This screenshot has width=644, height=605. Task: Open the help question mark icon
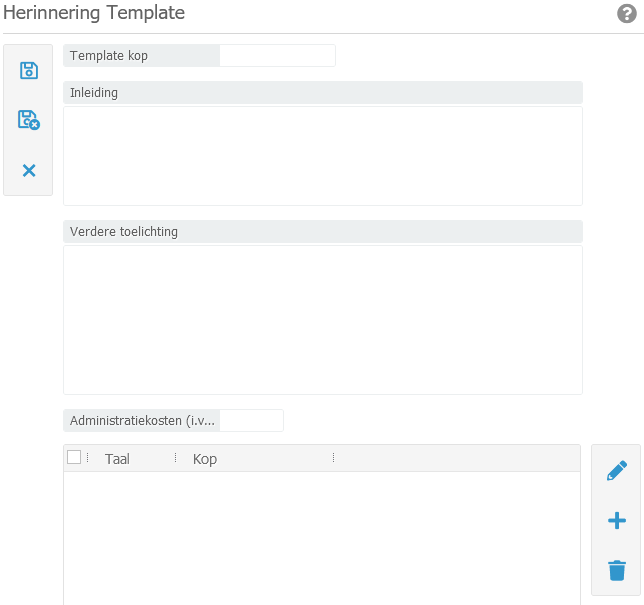pos(627,13)
